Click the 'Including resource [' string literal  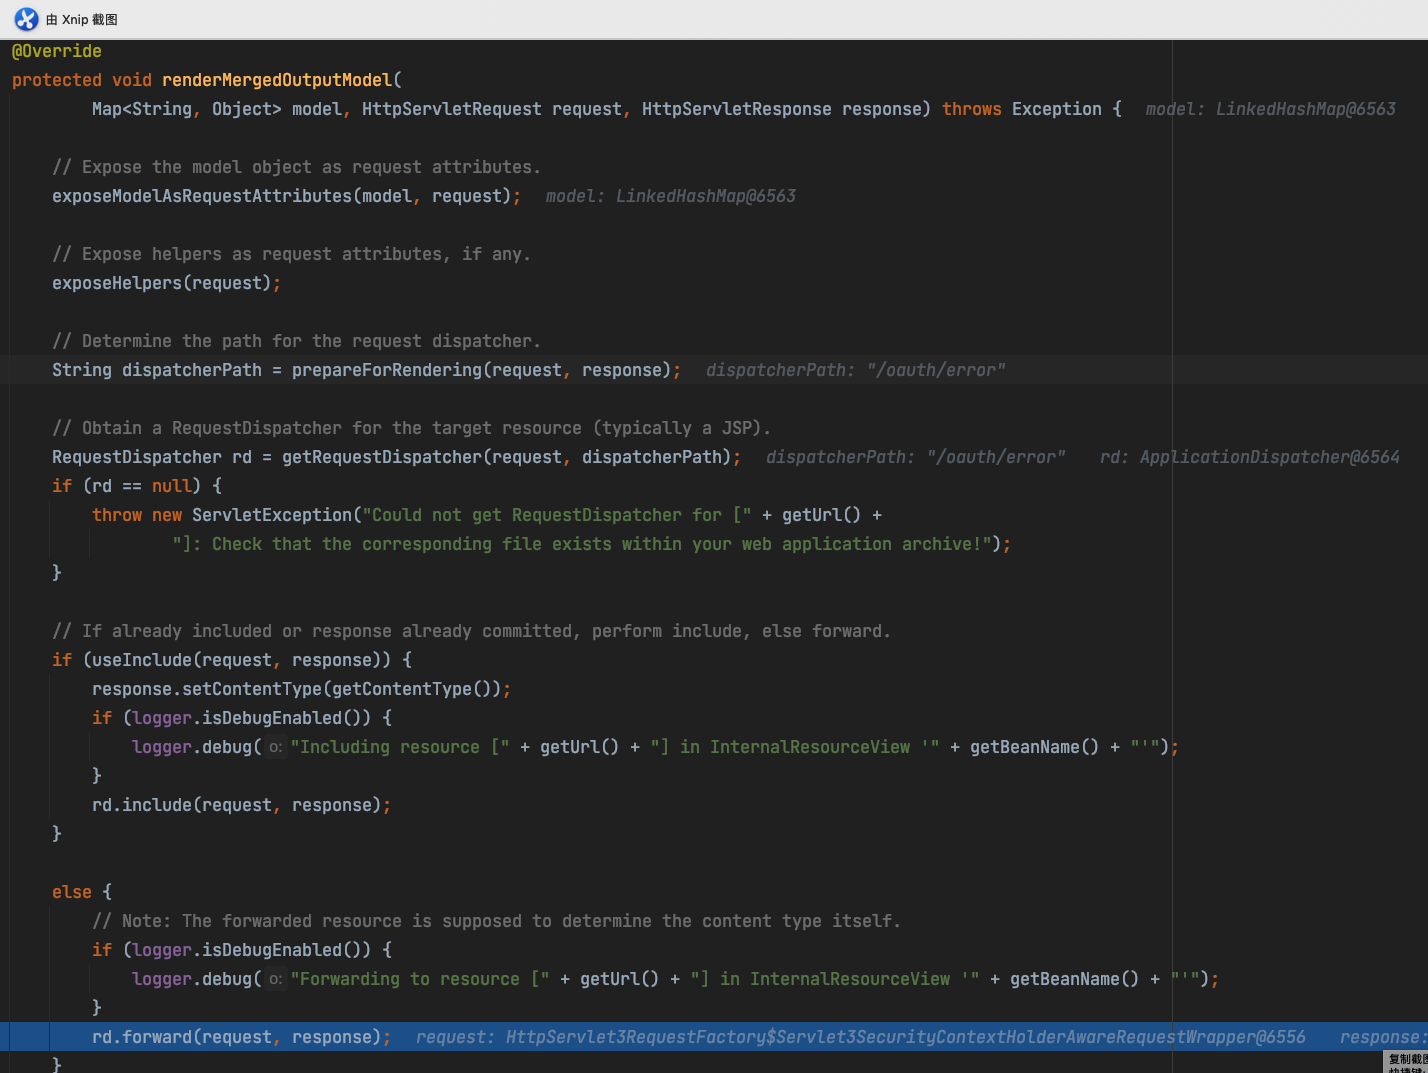(400, 747)
